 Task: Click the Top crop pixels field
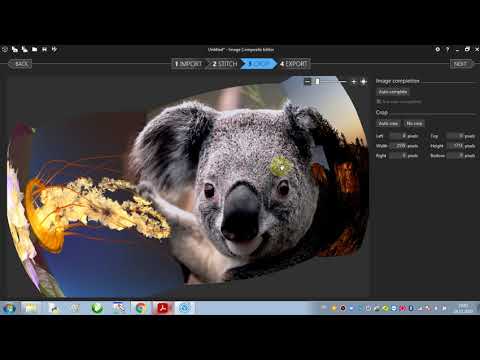pyautogui.click(x=455, y=136)
